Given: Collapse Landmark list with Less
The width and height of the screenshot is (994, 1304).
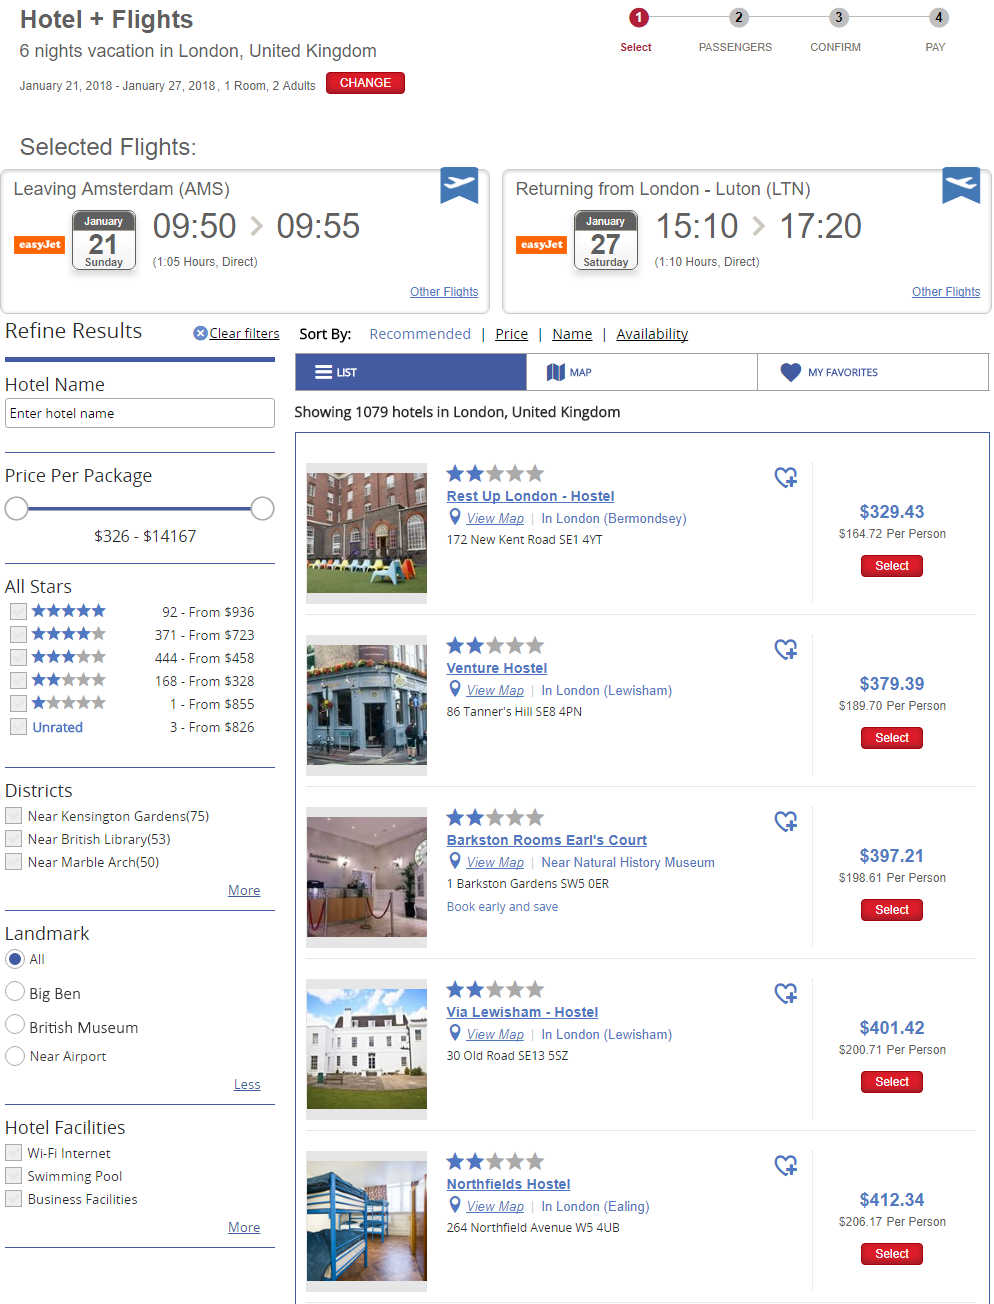Looking at the screenshot, I should pyautogui.click(x=247, y=1084).
